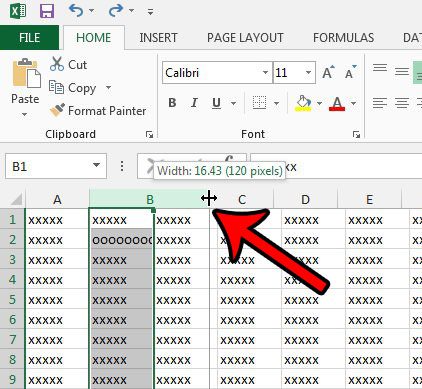This screenshot has width=422, height=389.
Task: Open the PAGE LAYOUT tab
Action: 245,38
